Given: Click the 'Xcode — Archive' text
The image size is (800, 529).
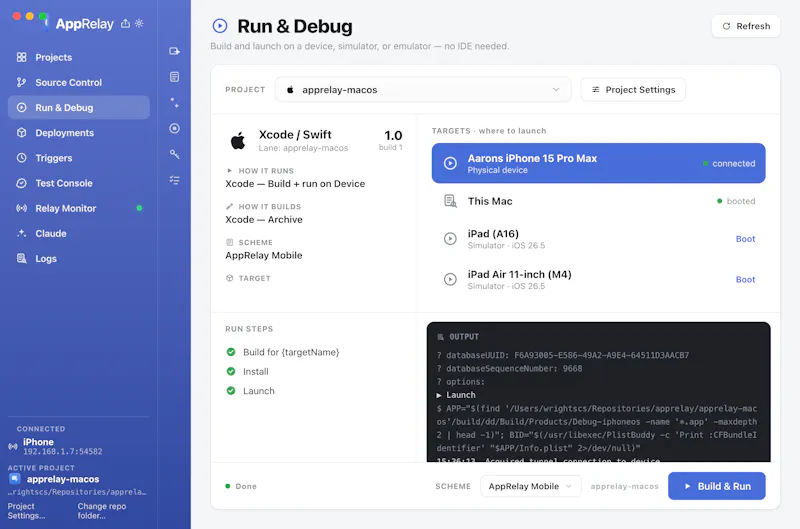Looking at the screenshot, I should click(264, 219).
